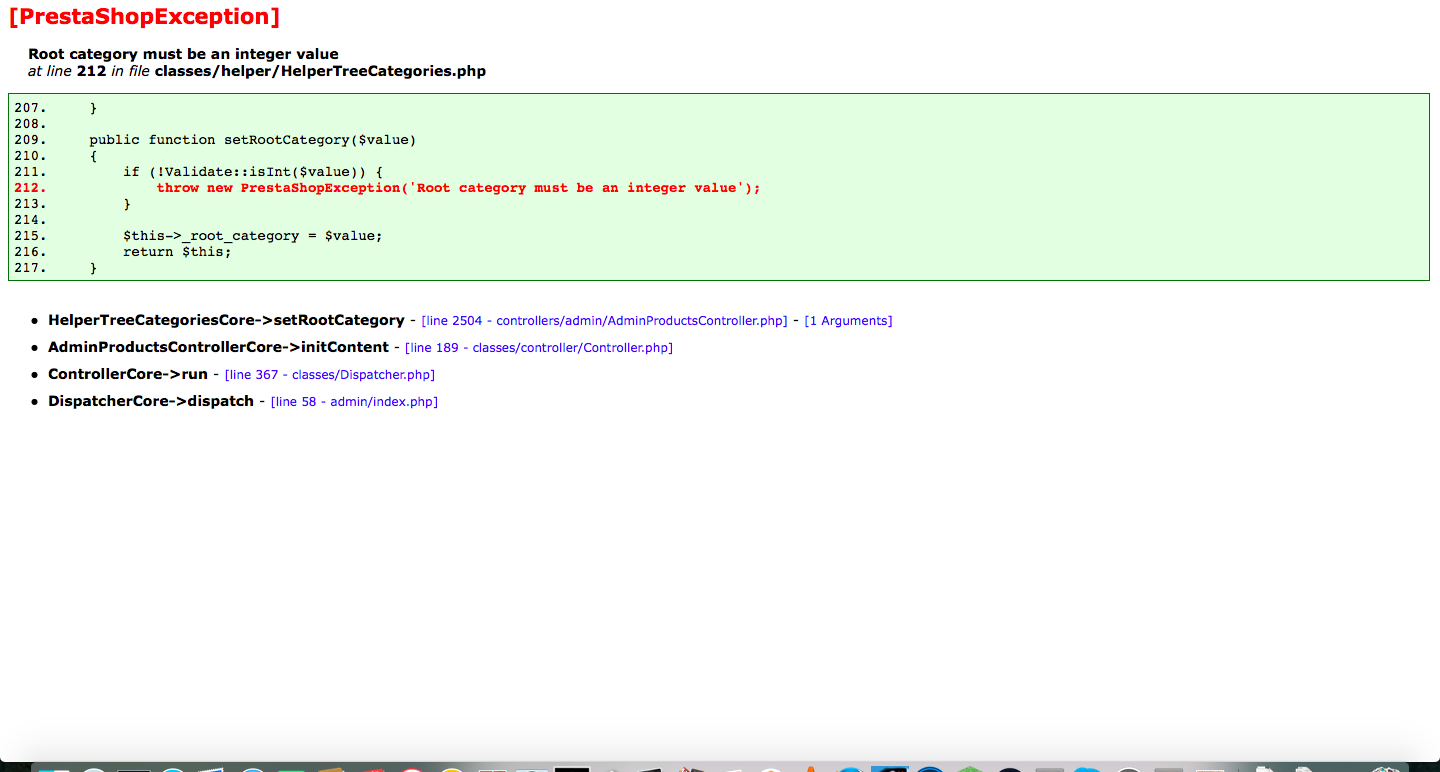Select the DispatcherCore->dispatch trace entry
The width and height of the screenshot is (1440, 772).
151,401
